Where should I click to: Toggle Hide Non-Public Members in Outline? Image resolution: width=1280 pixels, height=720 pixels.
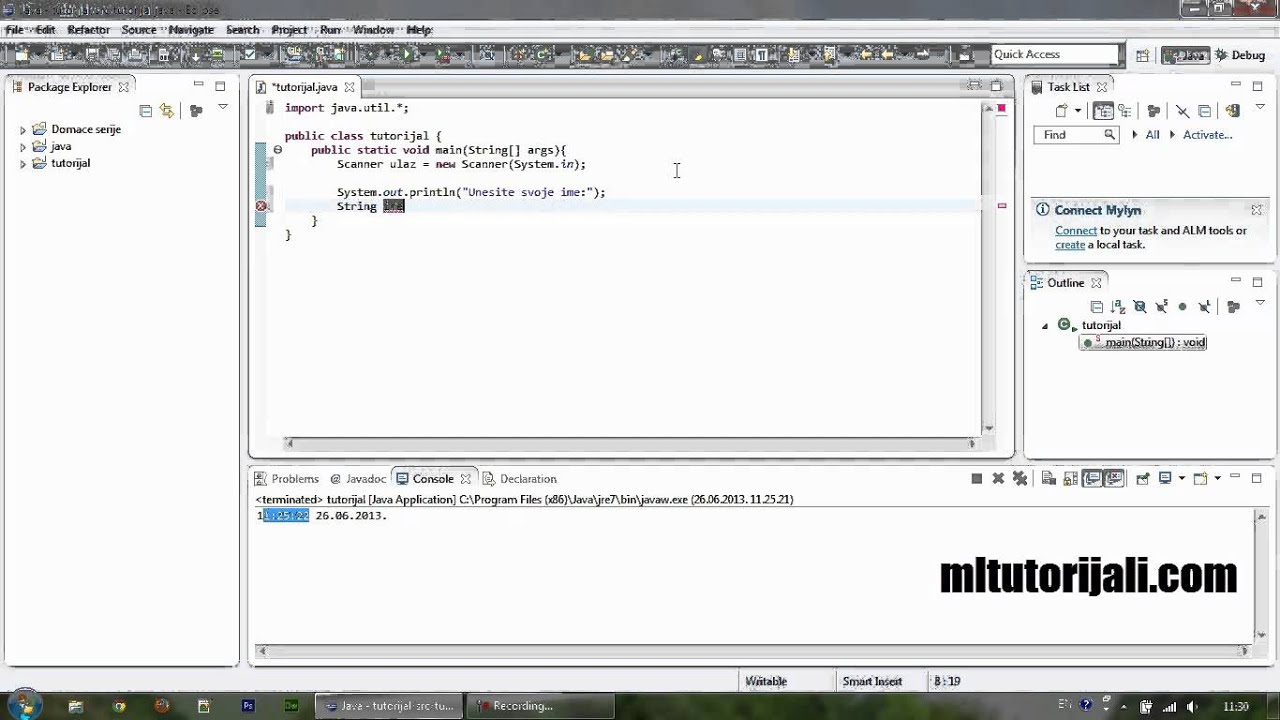(x=1182, y=307)
